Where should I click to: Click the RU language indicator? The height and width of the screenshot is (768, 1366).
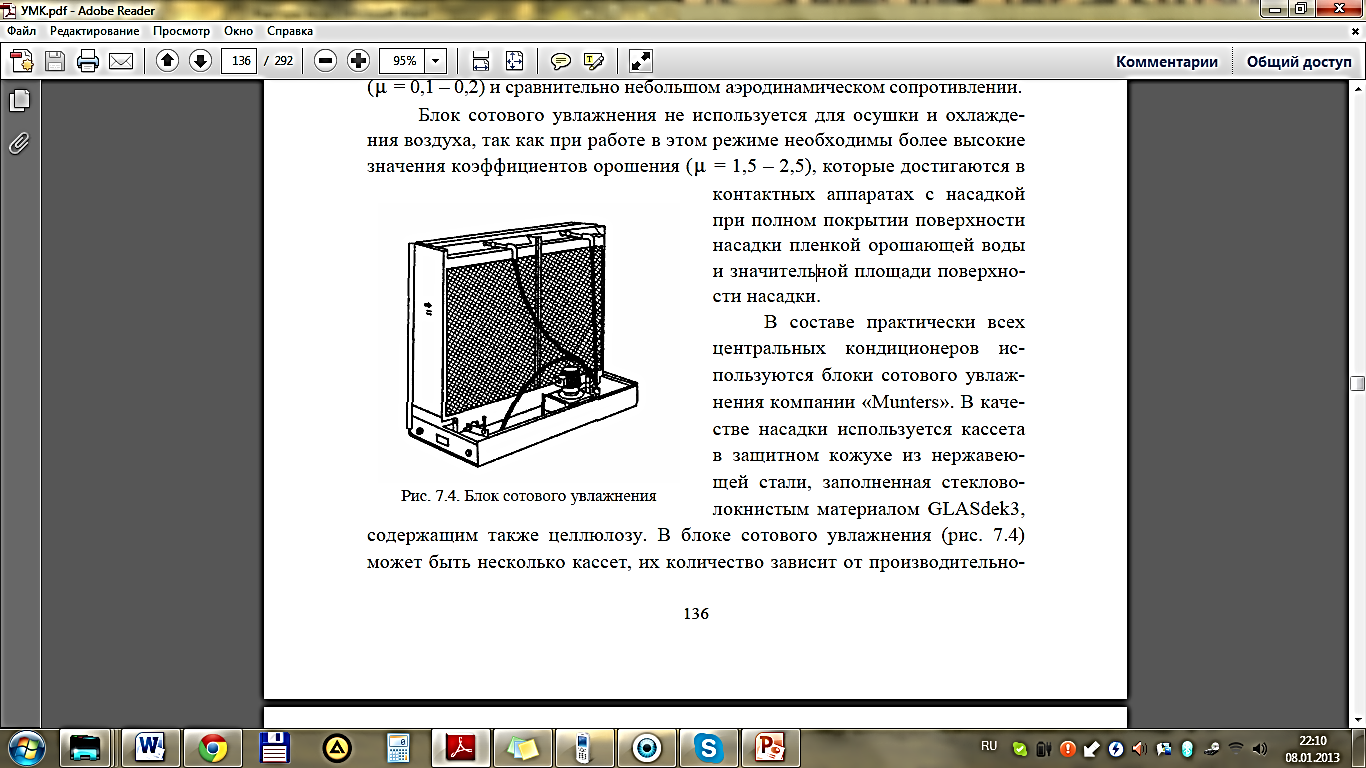pyautogui.click(x=989, y=746)
